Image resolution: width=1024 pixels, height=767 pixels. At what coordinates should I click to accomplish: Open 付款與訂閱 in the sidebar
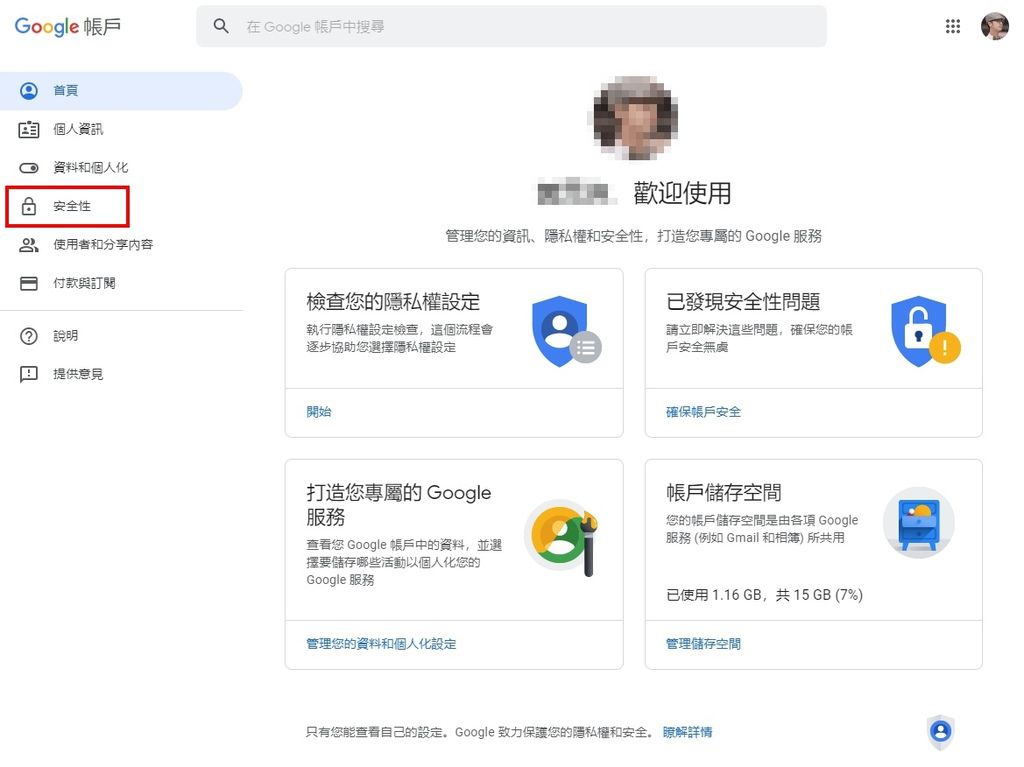point(121,283)
